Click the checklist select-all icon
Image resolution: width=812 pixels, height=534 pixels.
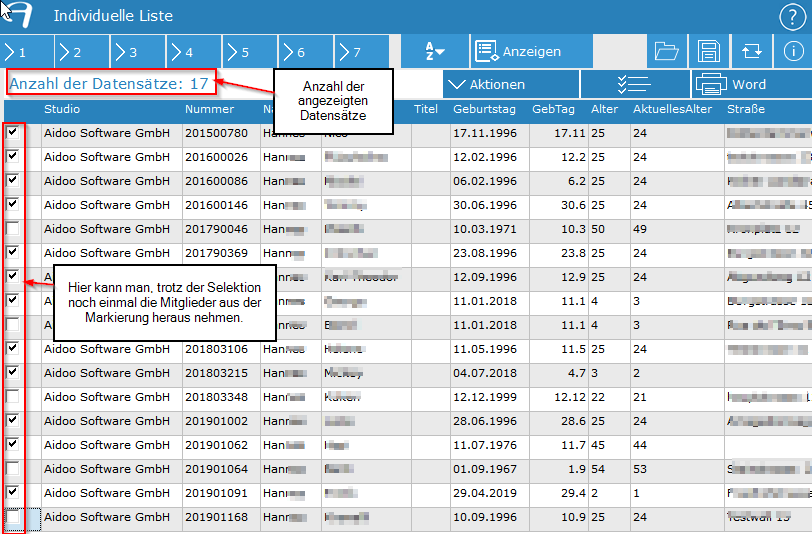pos(635,84)
